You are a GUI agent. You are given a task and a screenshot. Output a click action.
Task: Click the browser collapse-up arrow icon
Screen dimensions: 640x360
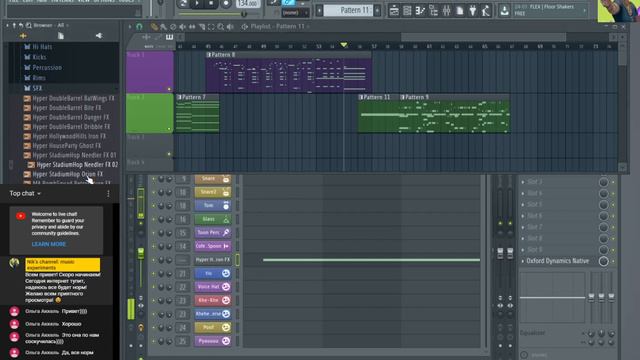click(x=14, y=25)
